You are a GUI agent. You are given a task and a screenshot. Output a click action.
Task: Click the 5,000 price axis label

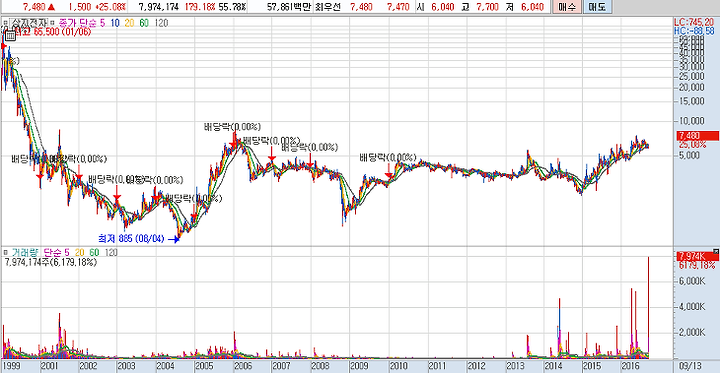click(690, 155)
